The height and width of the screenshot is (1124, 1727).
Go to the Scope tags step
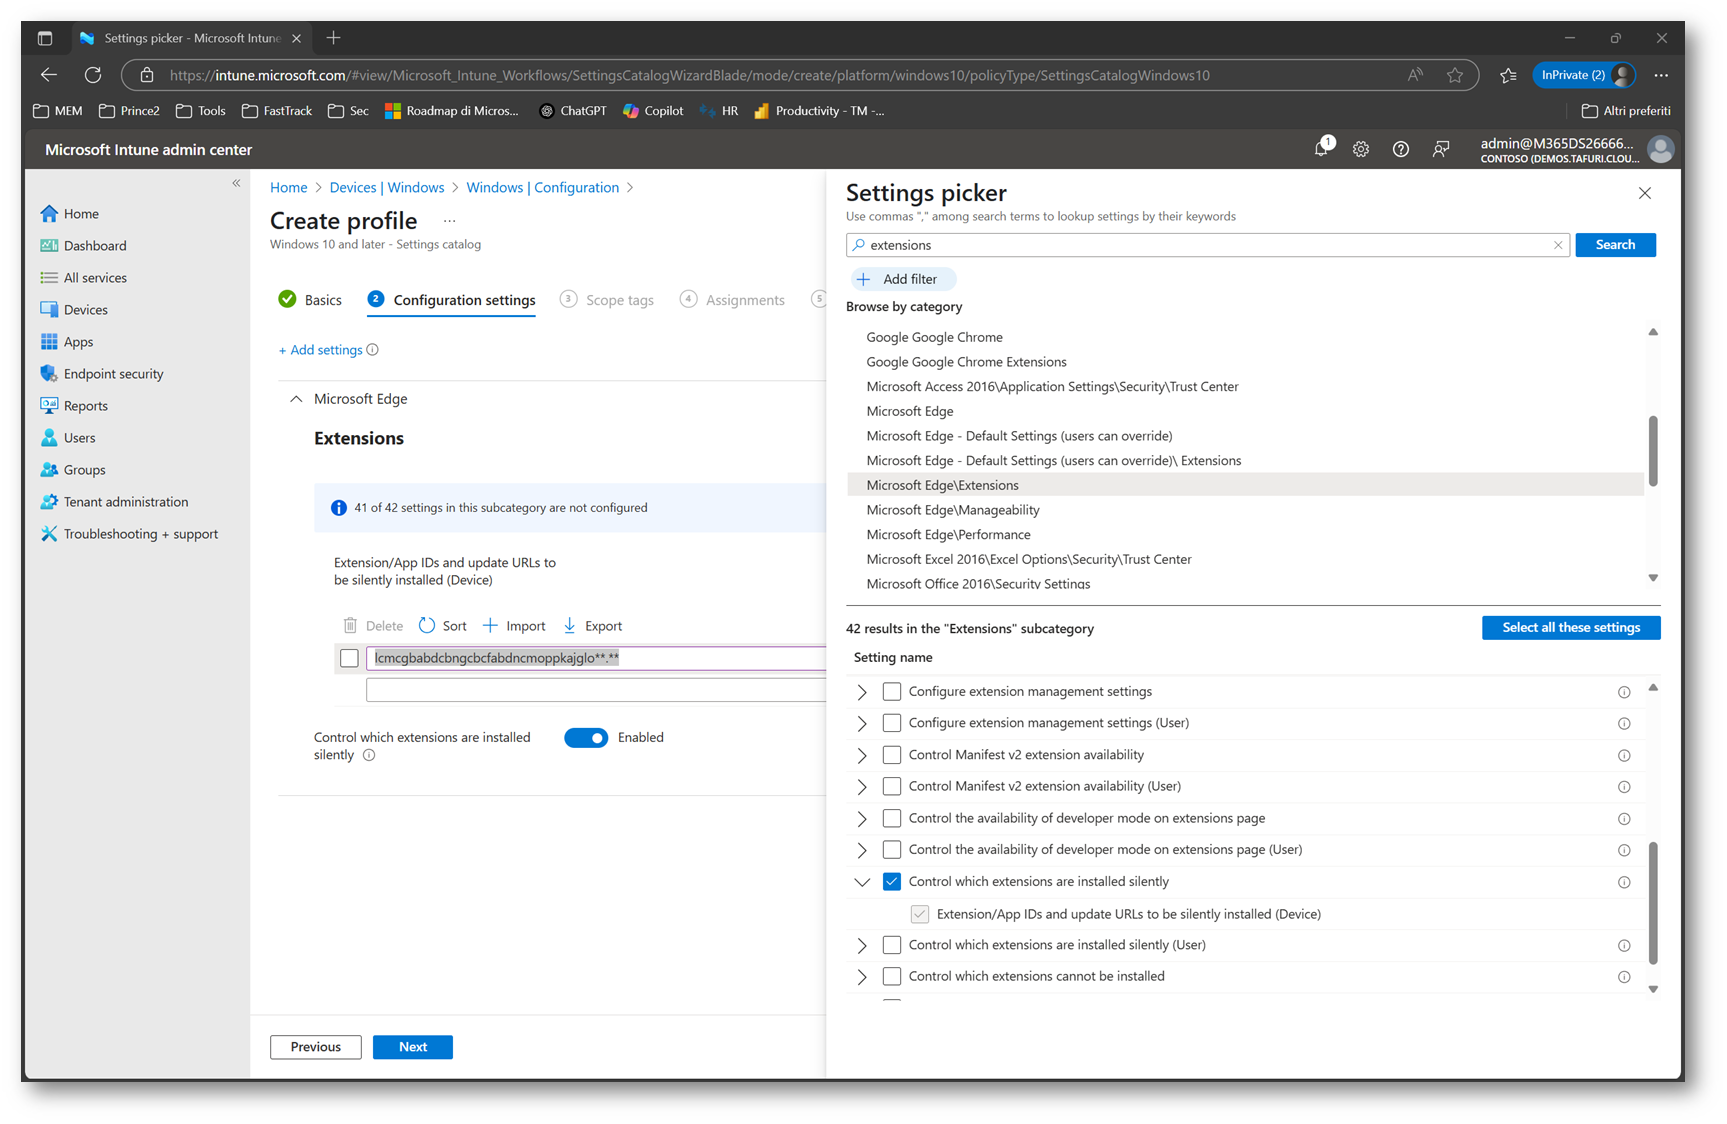coord(607,300)
